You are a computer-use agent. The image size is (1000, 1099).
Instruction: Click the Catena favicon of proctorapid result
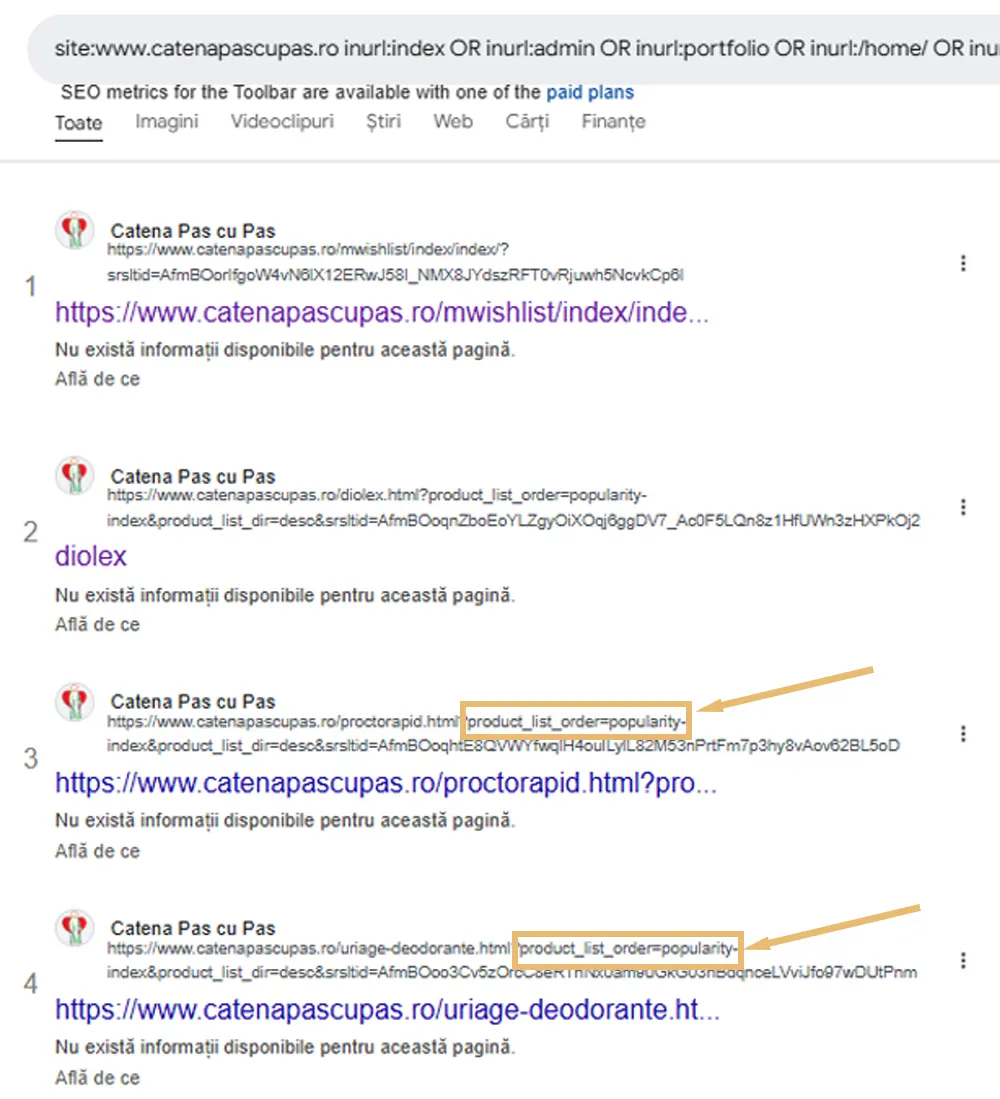pyautogui.click(x=74, y=702)
